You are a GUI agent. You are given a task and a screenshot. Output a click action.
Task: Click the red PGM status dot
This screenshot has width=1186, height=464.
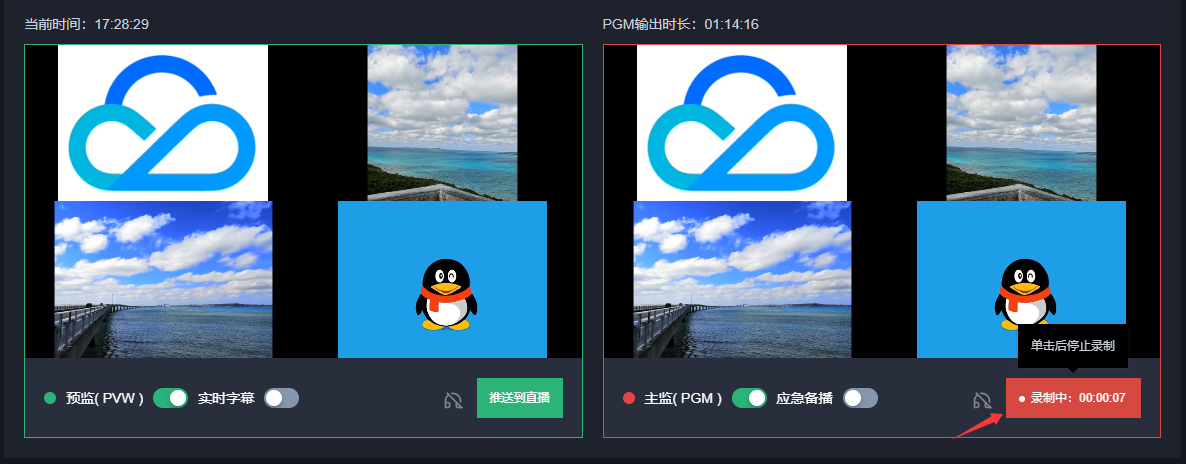click(629, 398)
